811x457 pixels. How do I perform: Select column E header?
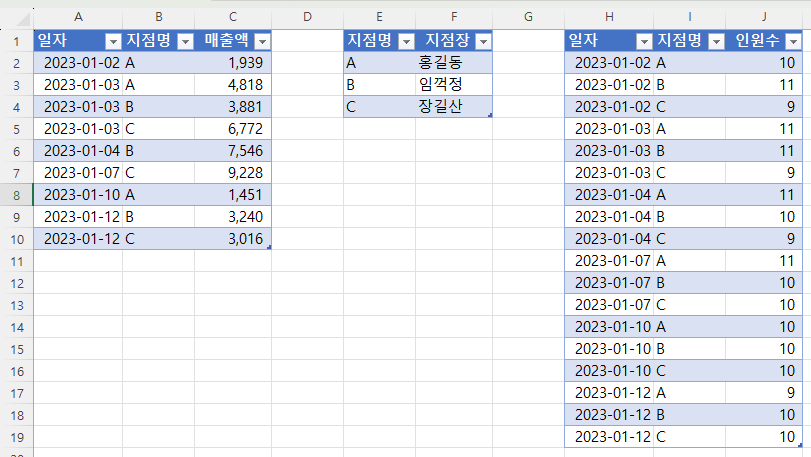[380, 17]
